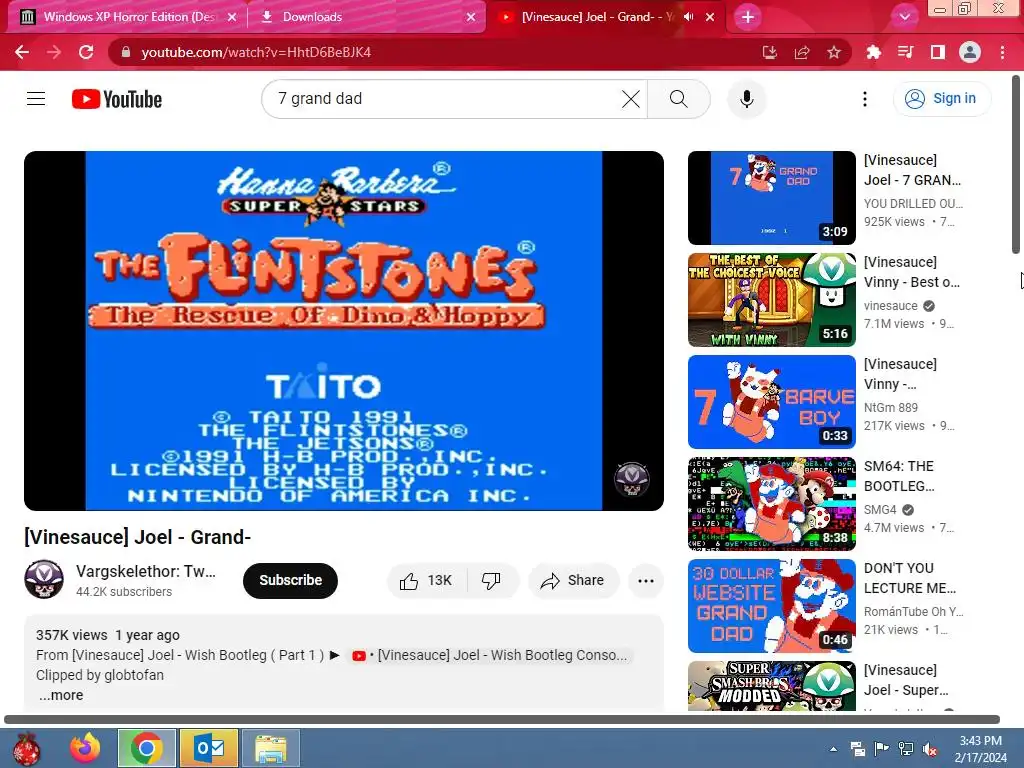The image size is (1024, 768).
Task: Close the Windows XP Horror Edition tab
Action: point(232,17)
